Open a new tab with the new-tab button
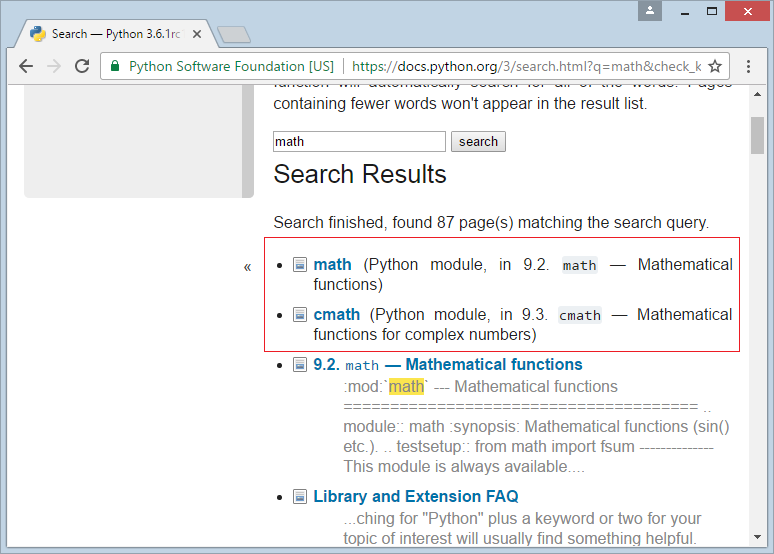 [234, 35]
